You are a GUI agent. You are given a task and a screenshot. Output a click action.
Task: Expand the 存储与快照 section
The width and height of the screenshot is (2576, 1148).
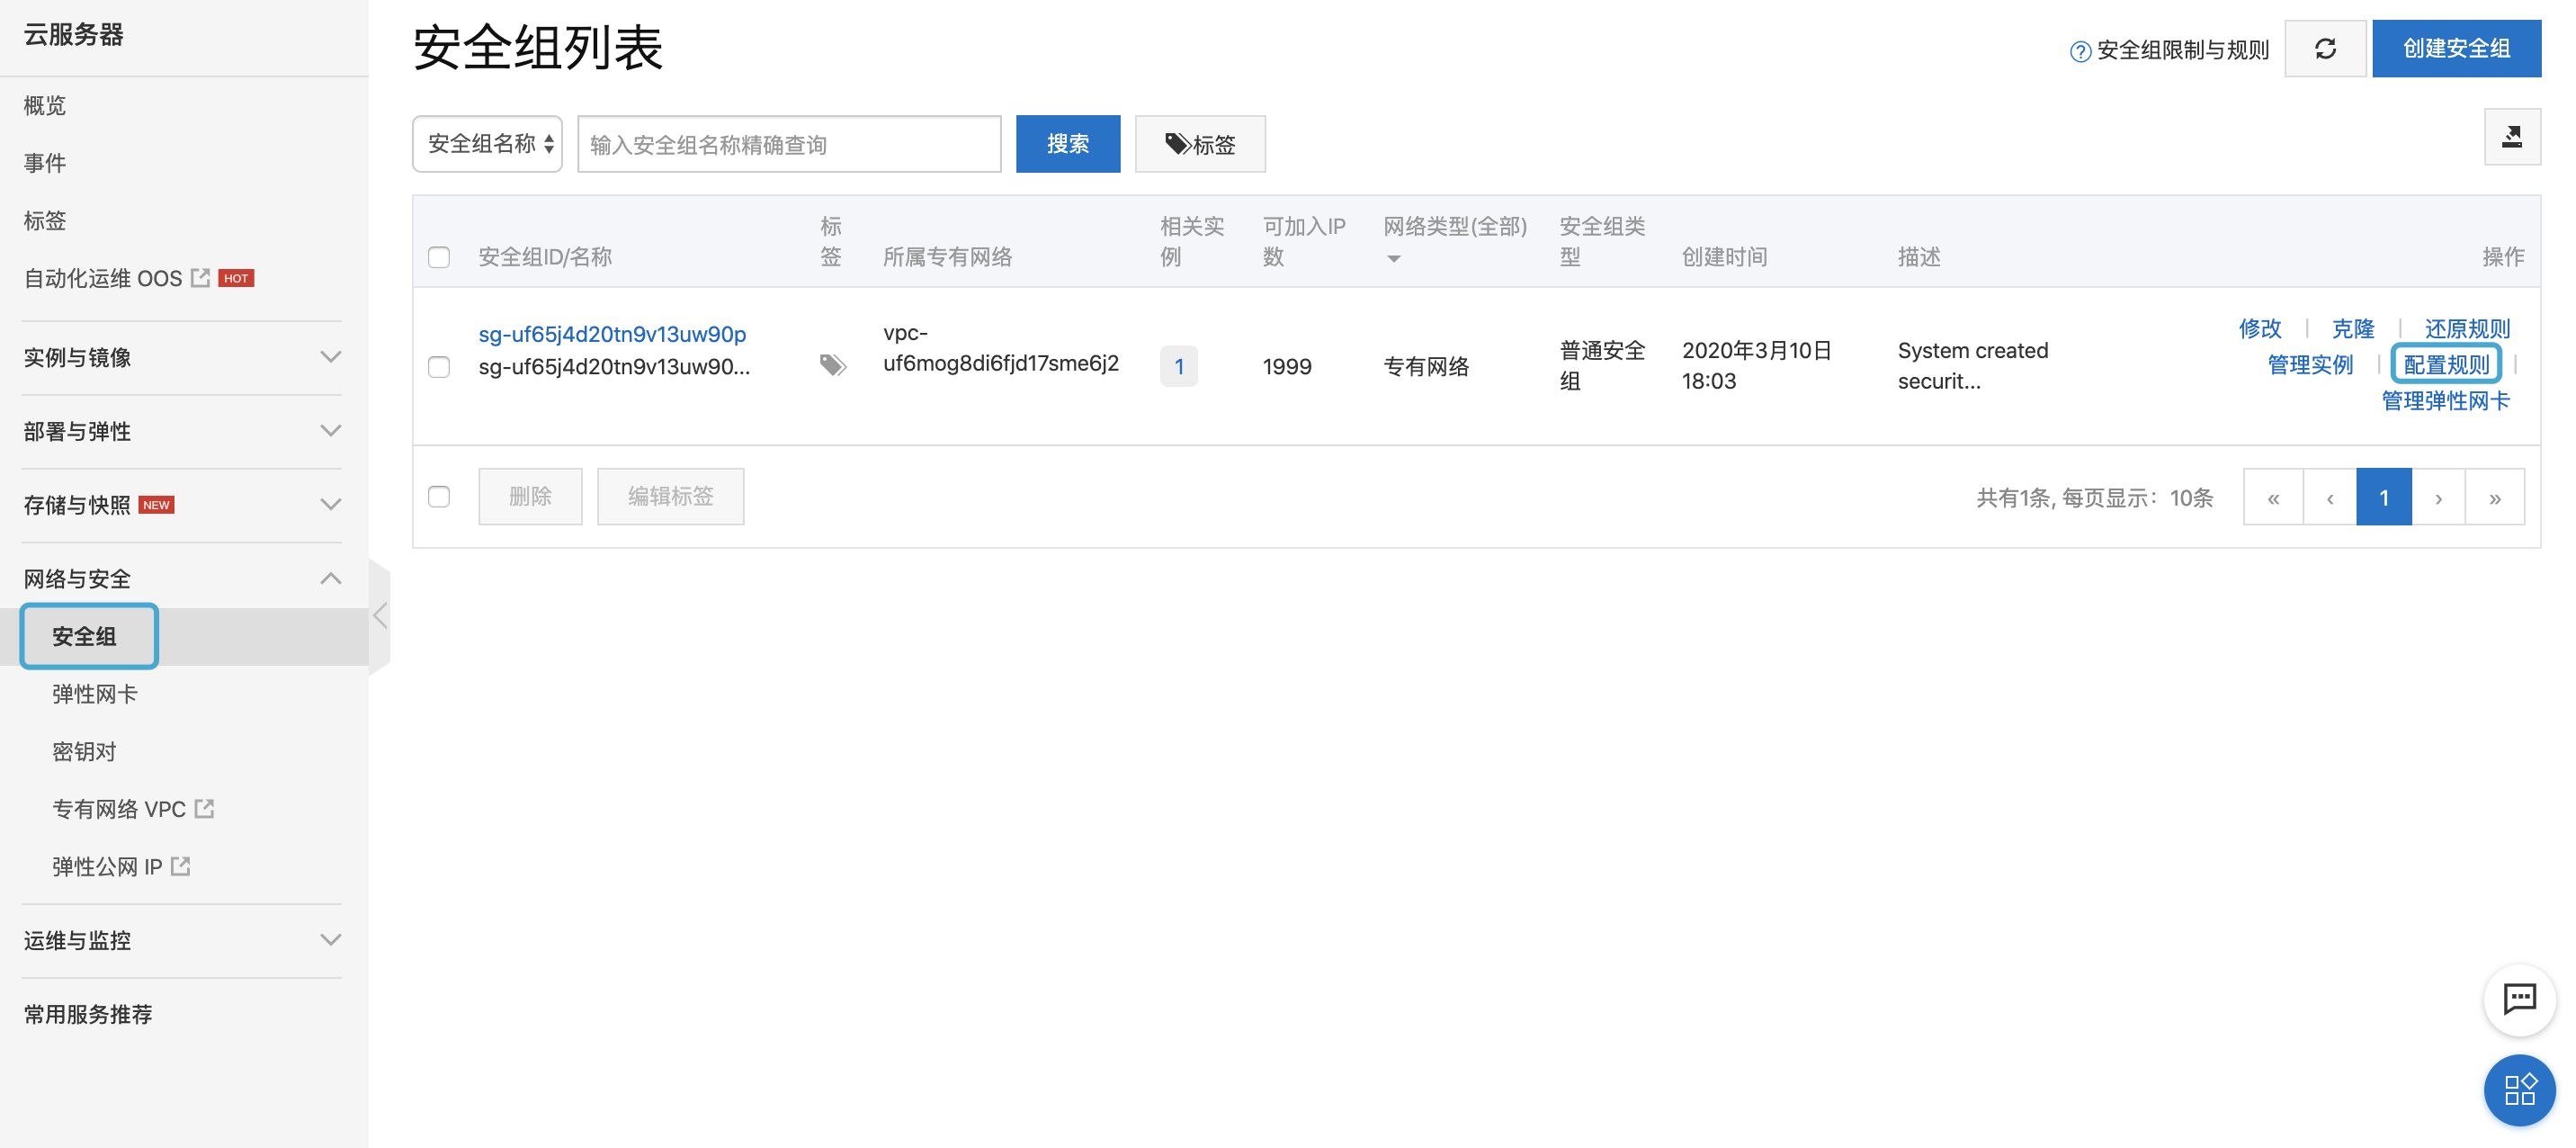pos(182,505)
